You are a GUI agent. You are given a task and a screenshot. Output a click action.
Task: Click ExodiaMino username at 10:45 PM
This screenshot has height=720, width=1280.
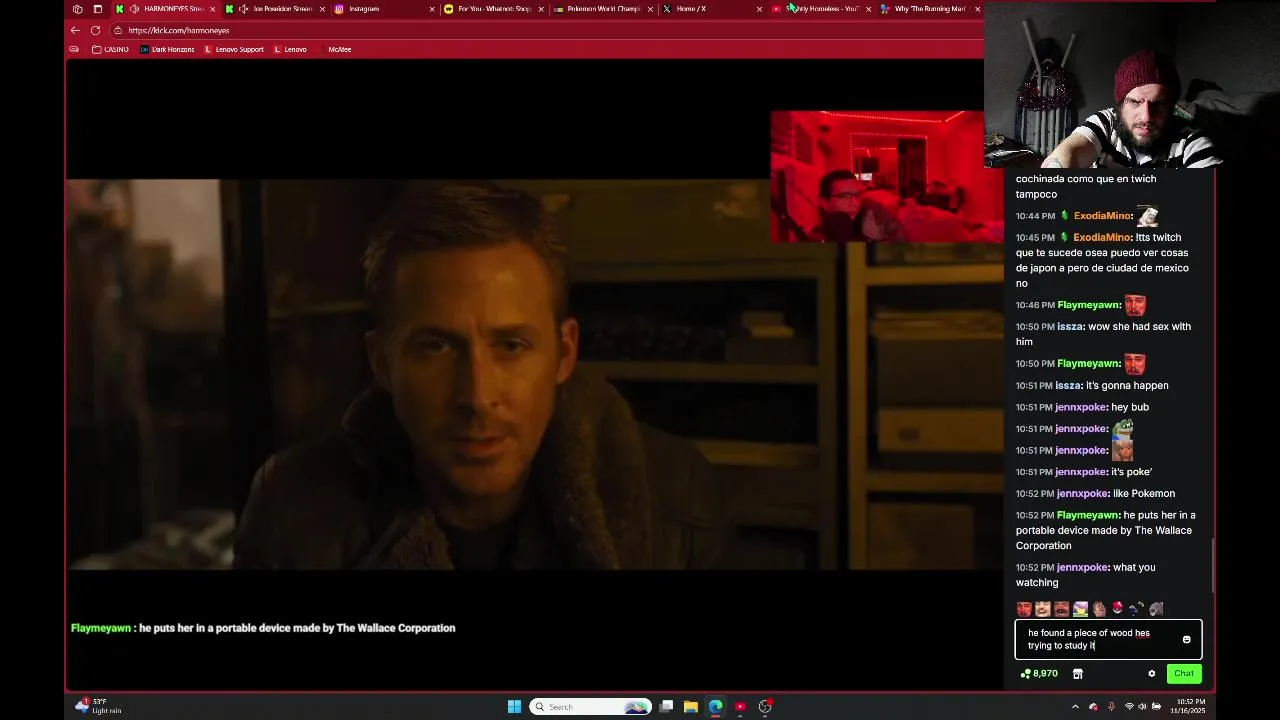coord(1101,238)
